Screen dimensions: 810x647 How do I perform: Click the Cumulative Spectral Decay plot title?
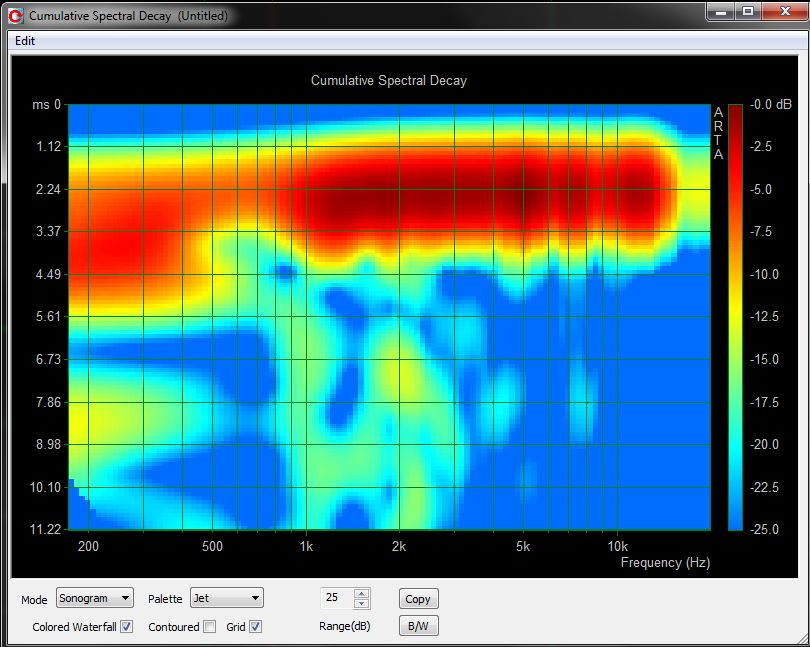(x=388, y=81)
